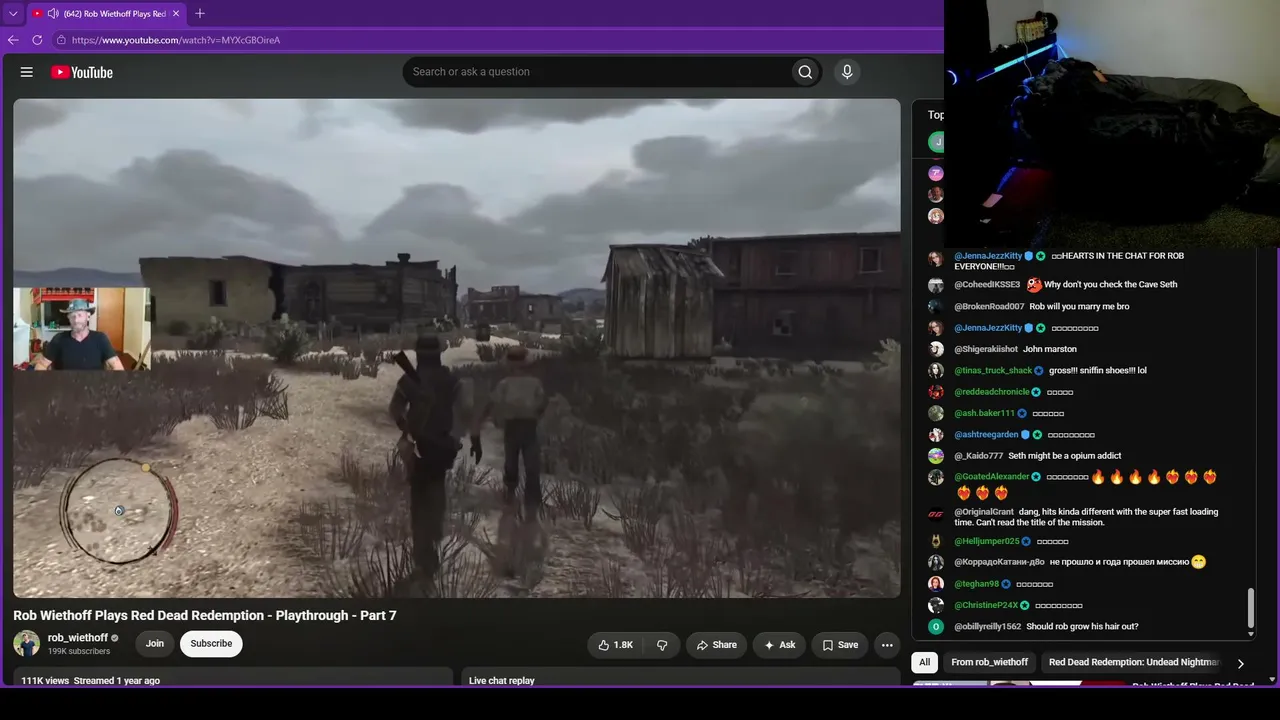
Task: Go back with browser back arrow
Action: 13,40
